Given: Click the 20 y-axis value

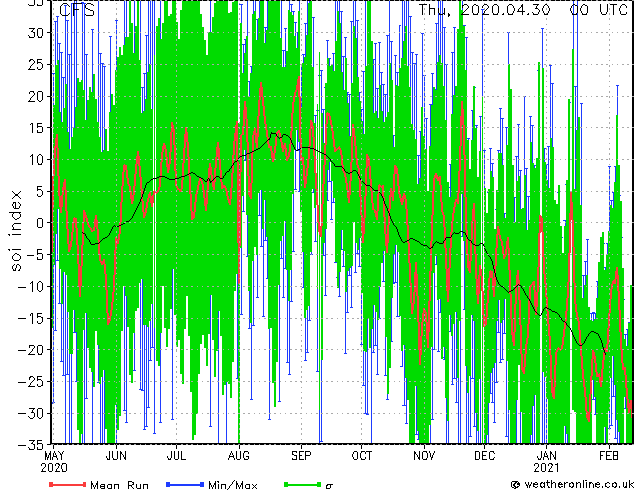Looking at the screenshot, I should (x=35, y=96).
